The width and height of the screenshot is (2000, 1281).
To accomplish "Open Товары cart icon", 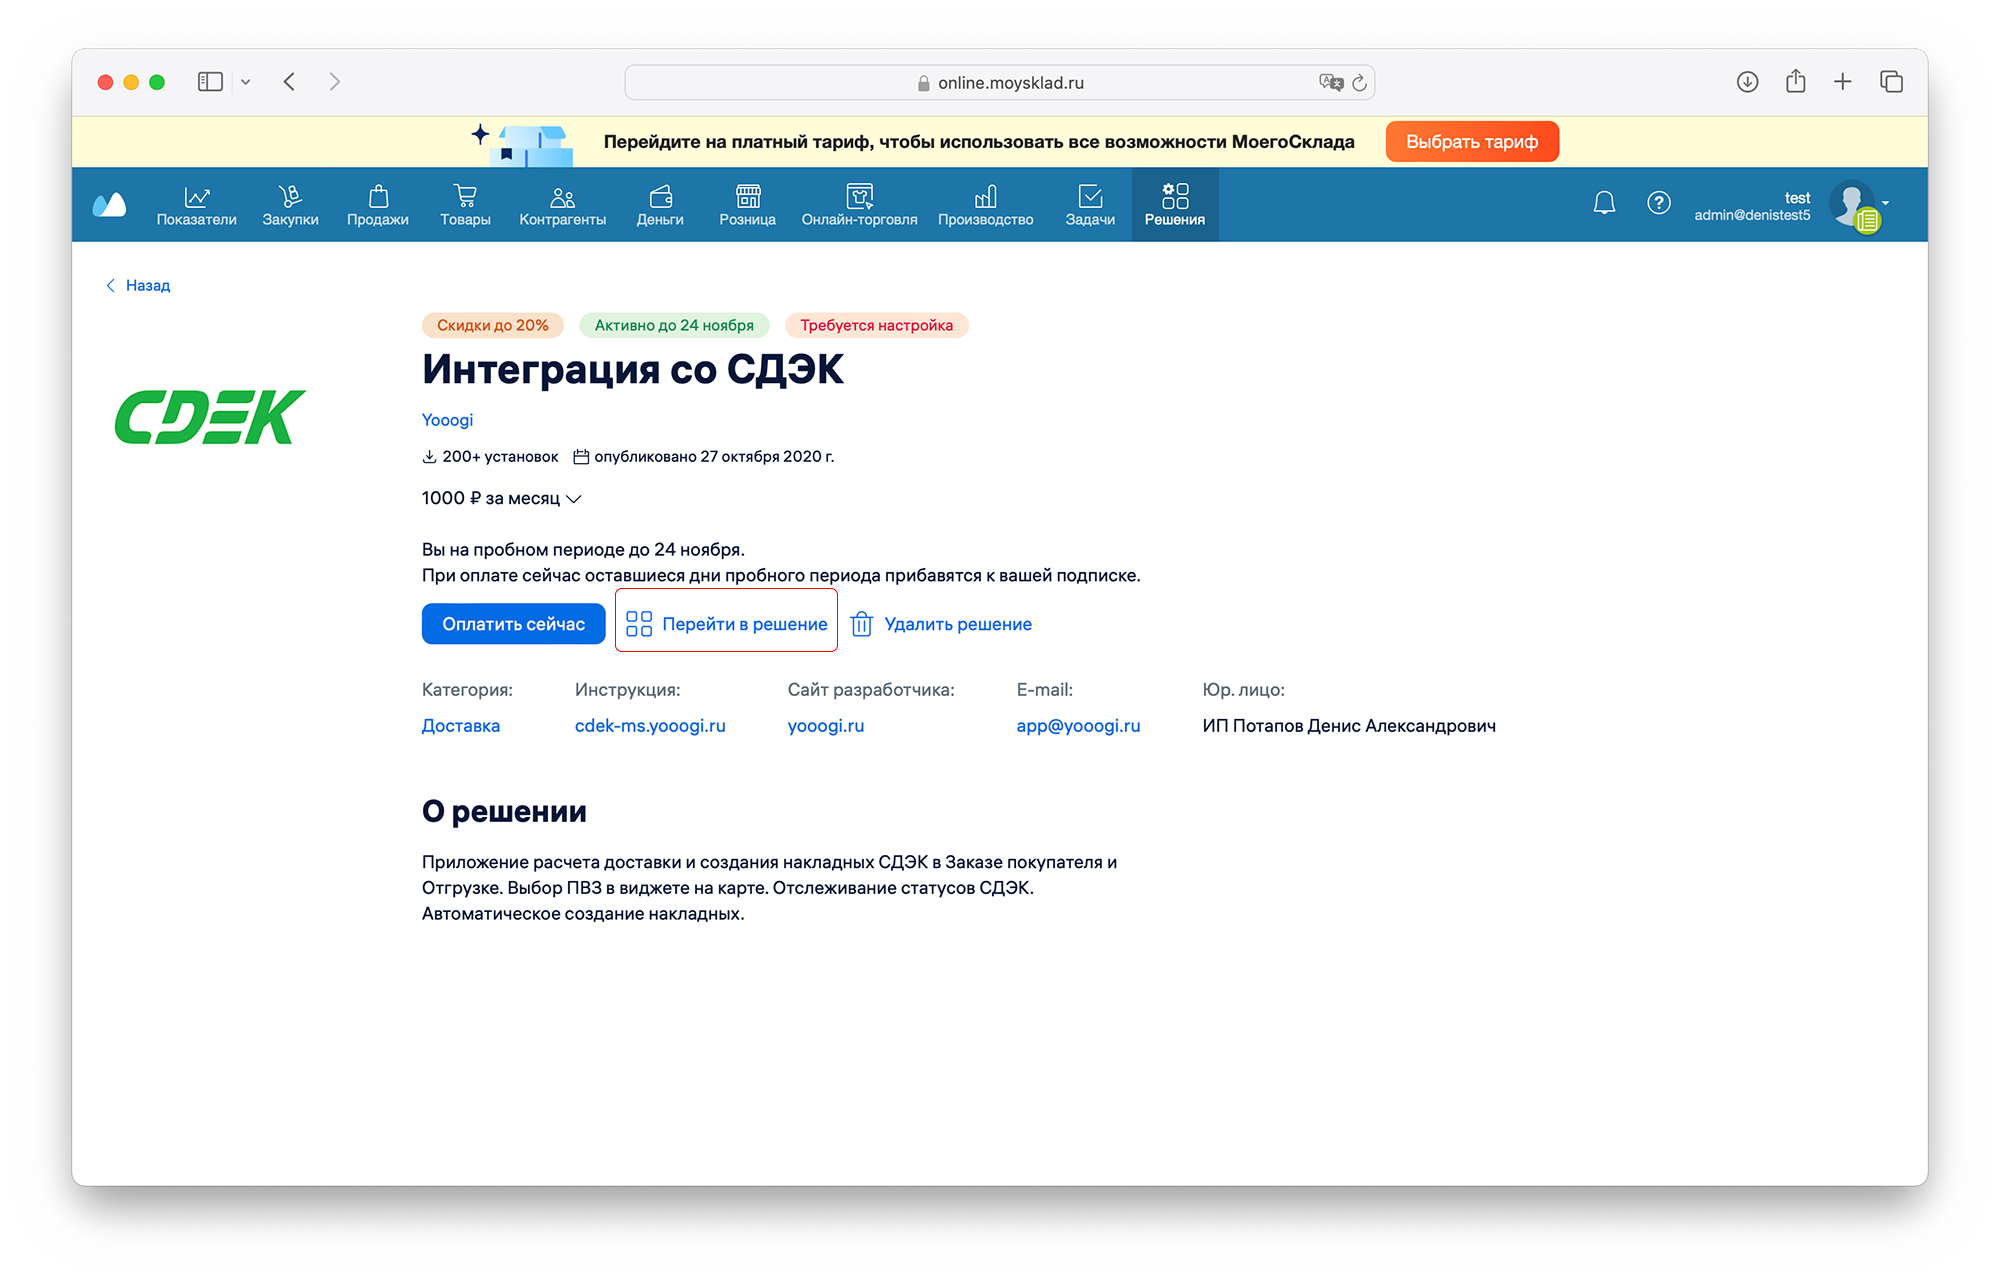I will (x=465, y=196).
